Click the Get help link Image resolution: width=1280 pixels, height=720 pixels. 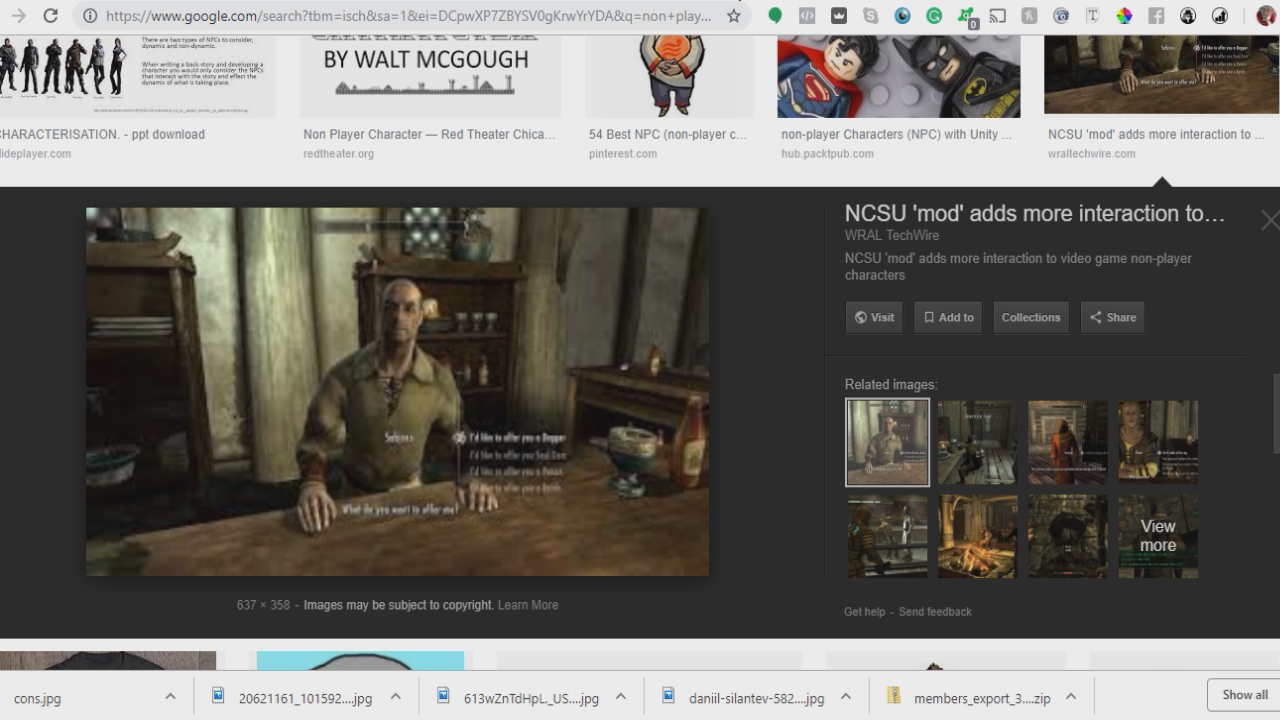tap(864, 612)
